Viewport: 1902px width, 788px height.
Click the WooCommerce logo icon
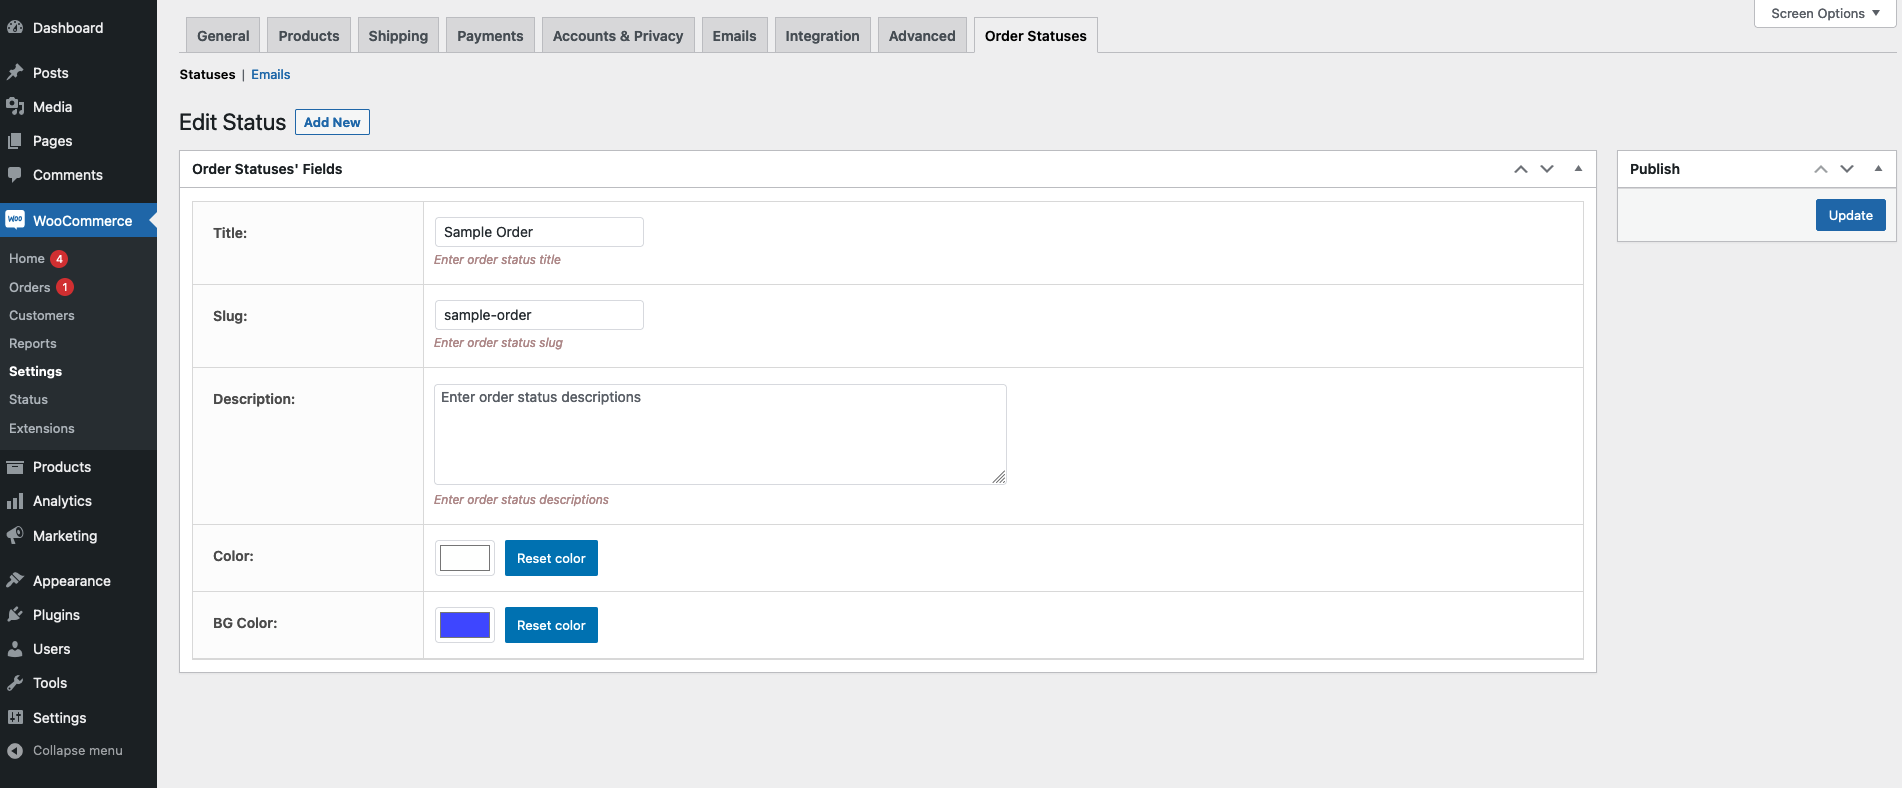15,220
